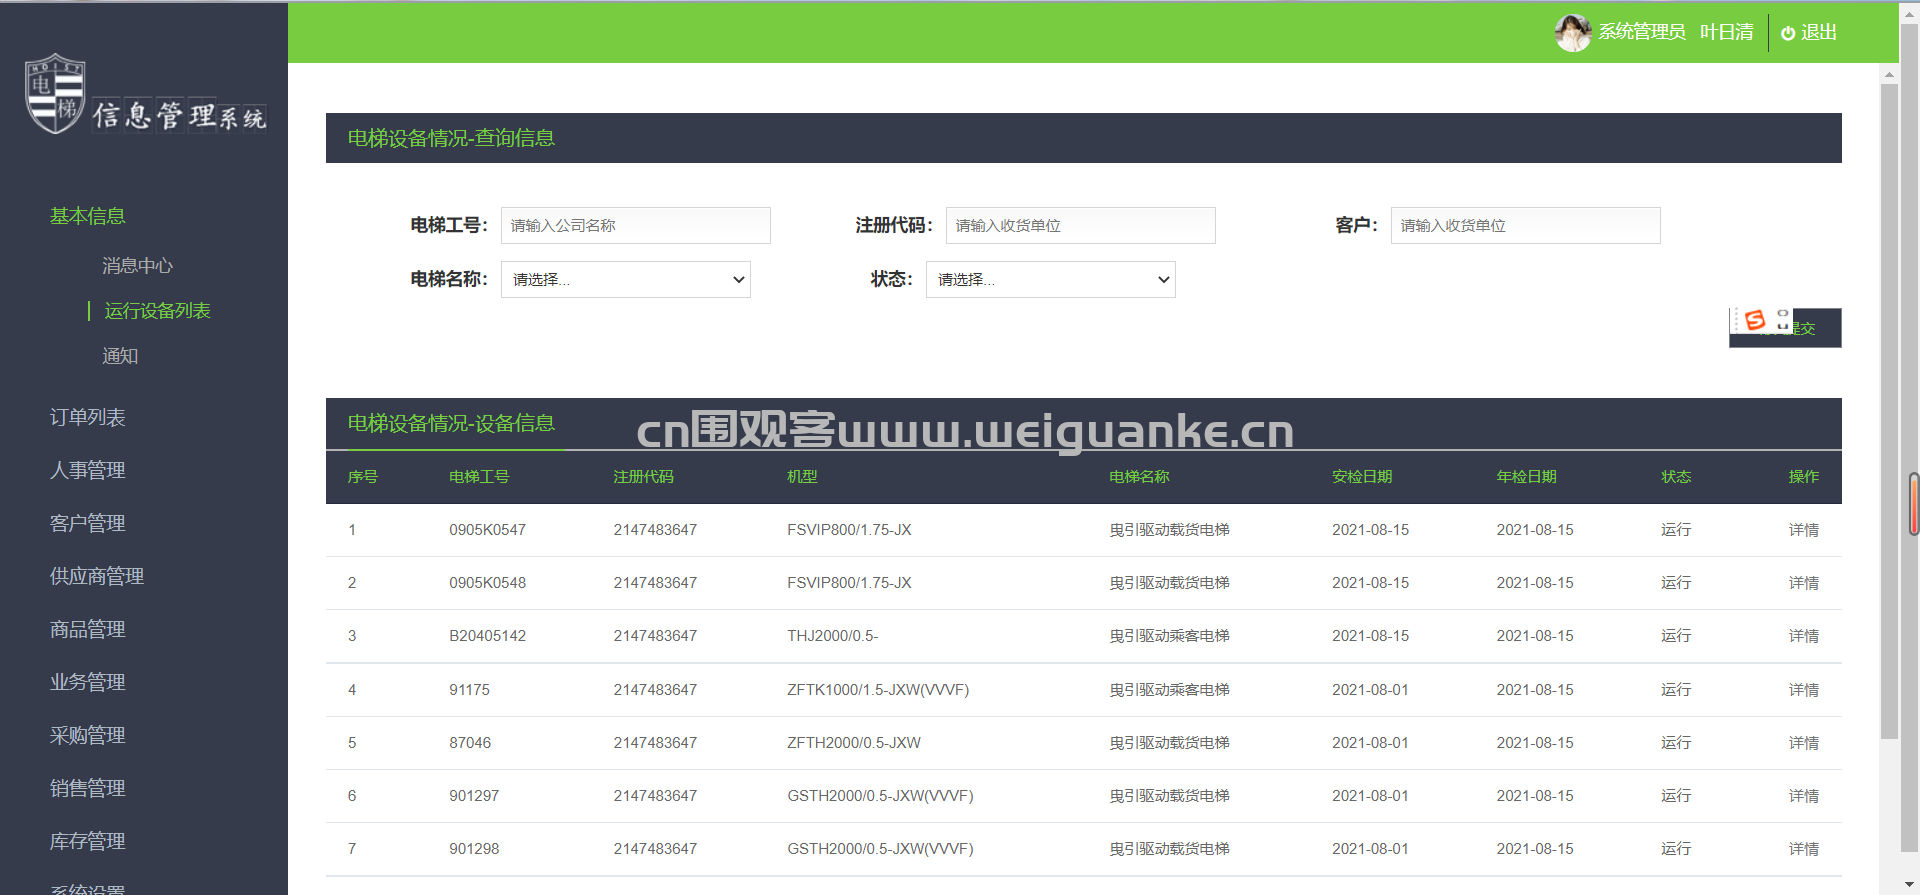Open 客户管理 menu
Viewport: 1920px width, 895px height.
point(88,523)
